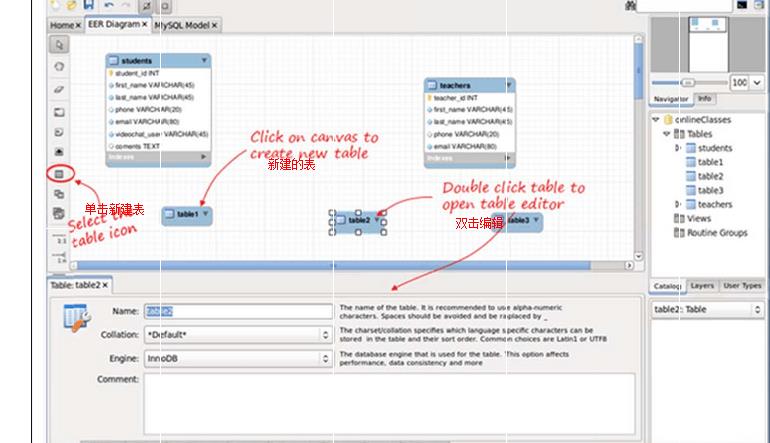Open the Info tab beside Navigator

coord(705,99)
